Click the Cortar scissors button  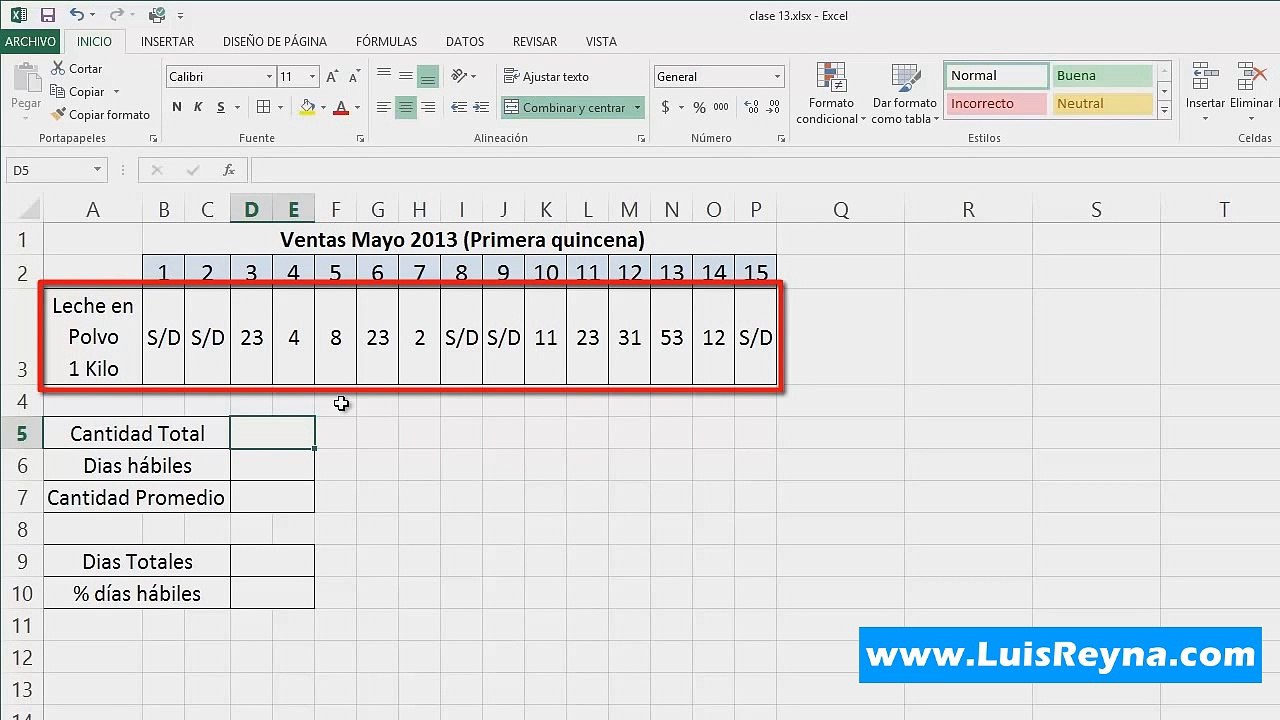coord(76,69)
